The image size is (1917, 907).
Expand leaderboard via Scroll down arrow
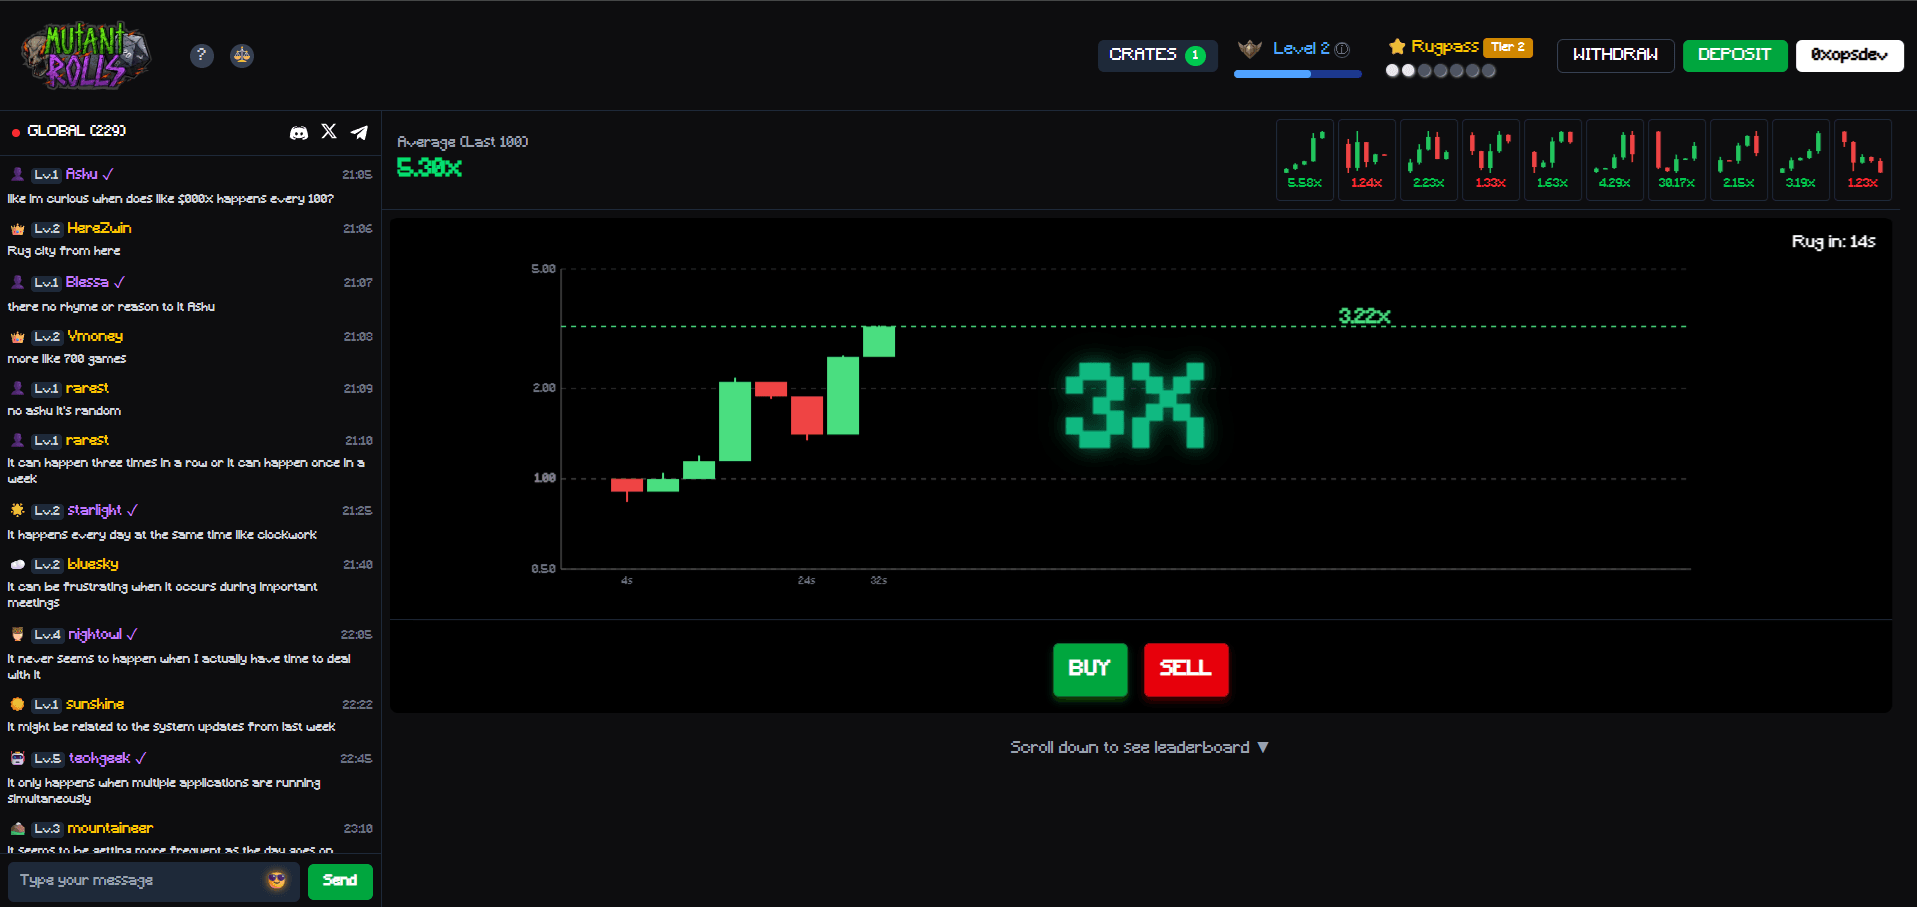tap(1263, 747)
